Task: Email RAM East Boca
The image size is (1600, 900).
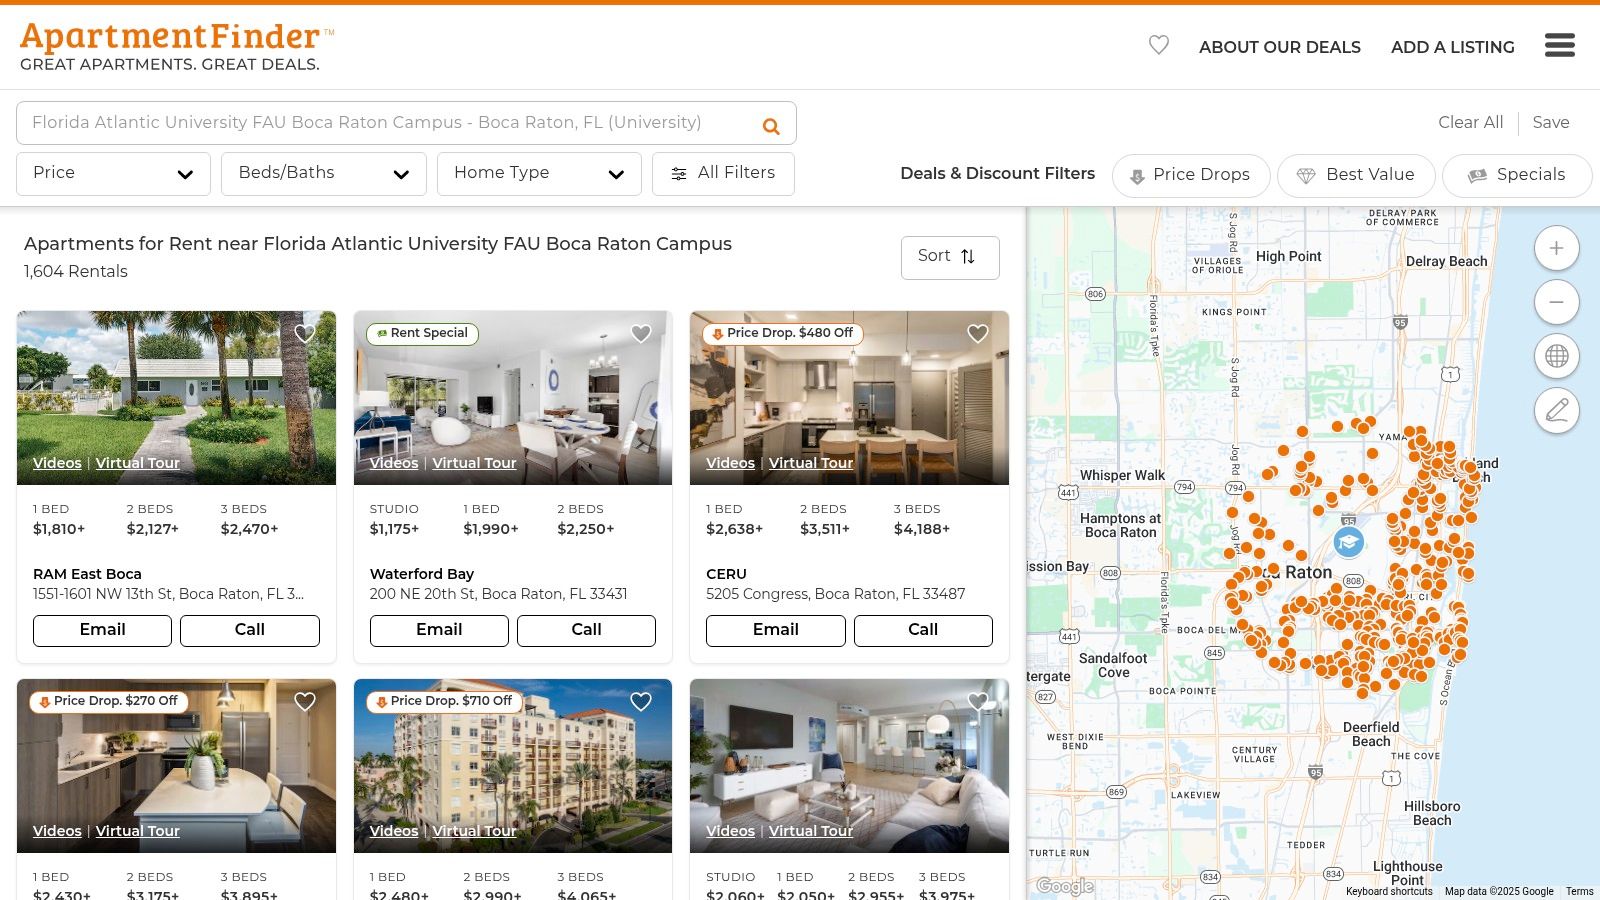Action: (x=102, y=630)
